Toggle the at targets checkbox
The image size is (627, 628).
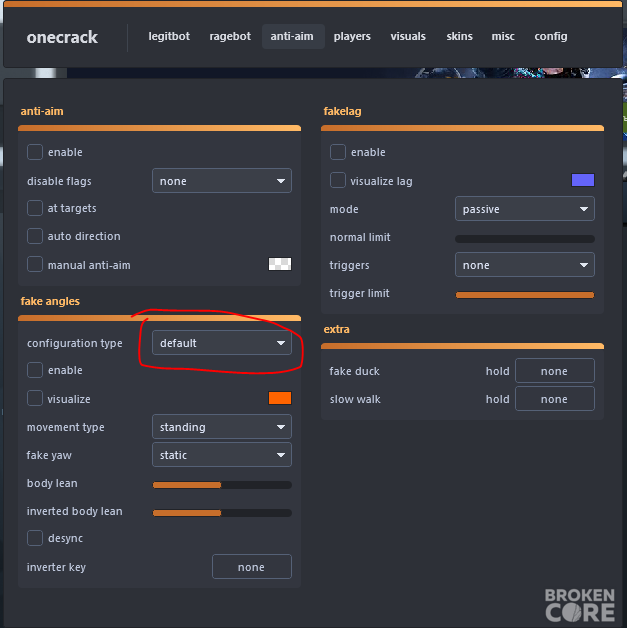pos(35,208)
